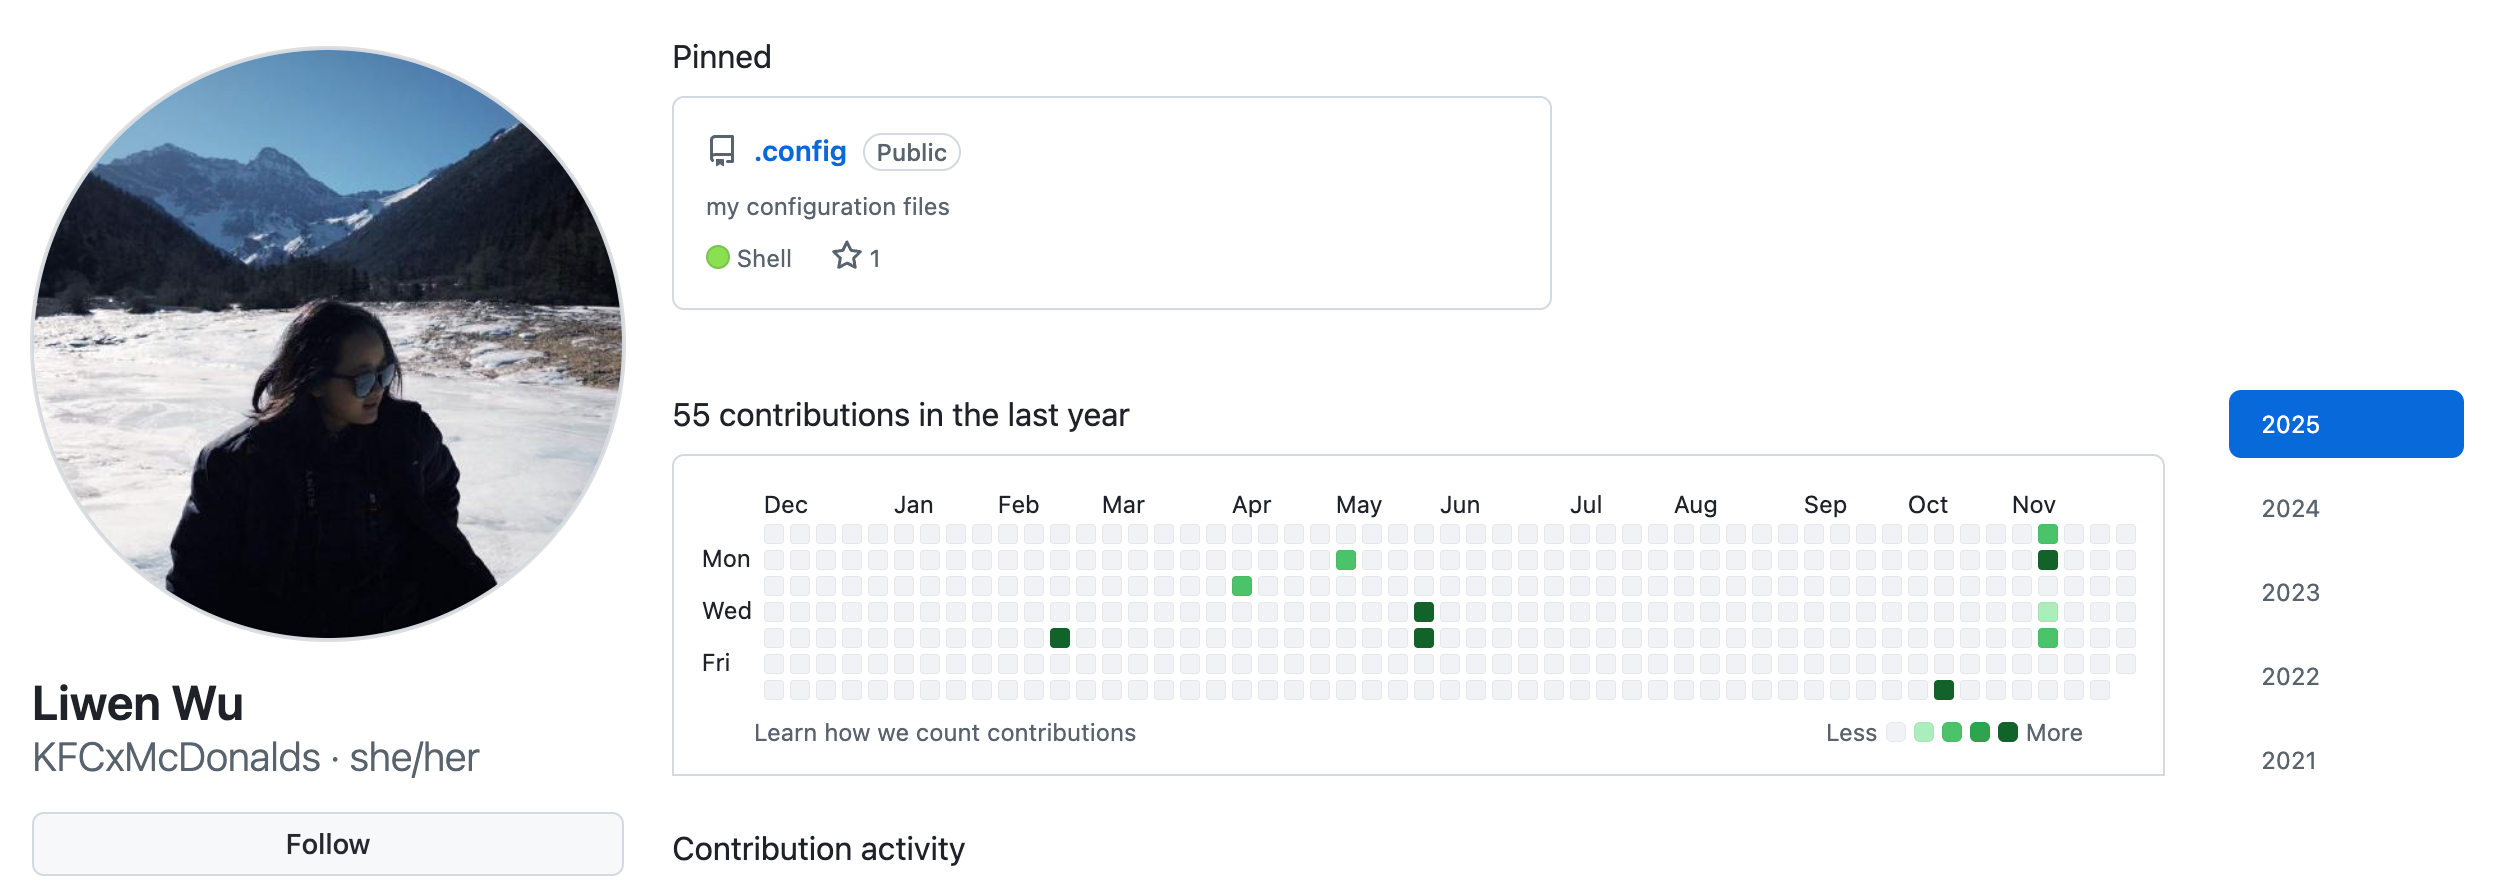The height and width of the screenshot is (896, 2500).
Task: View 2023 contribution year
Action: pyautogui.click(x=2290, y=593)
